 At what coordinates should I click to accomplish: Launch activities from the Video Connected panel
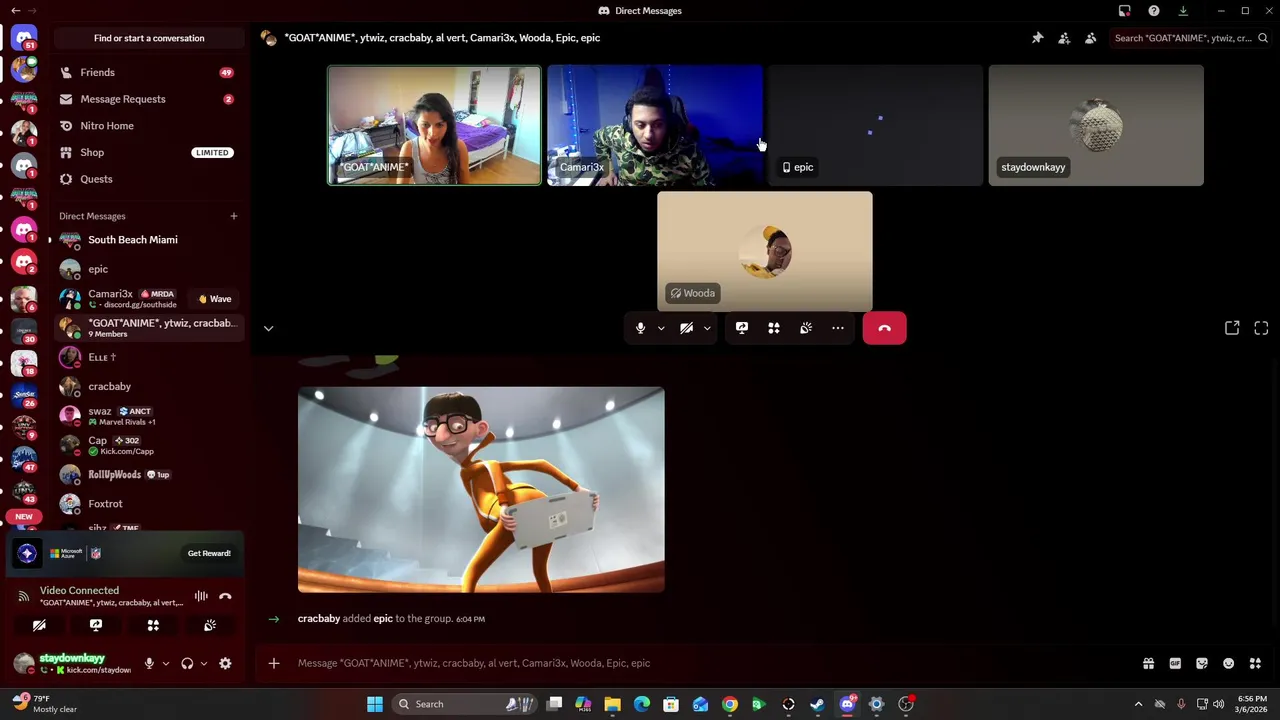coord(153,625)
